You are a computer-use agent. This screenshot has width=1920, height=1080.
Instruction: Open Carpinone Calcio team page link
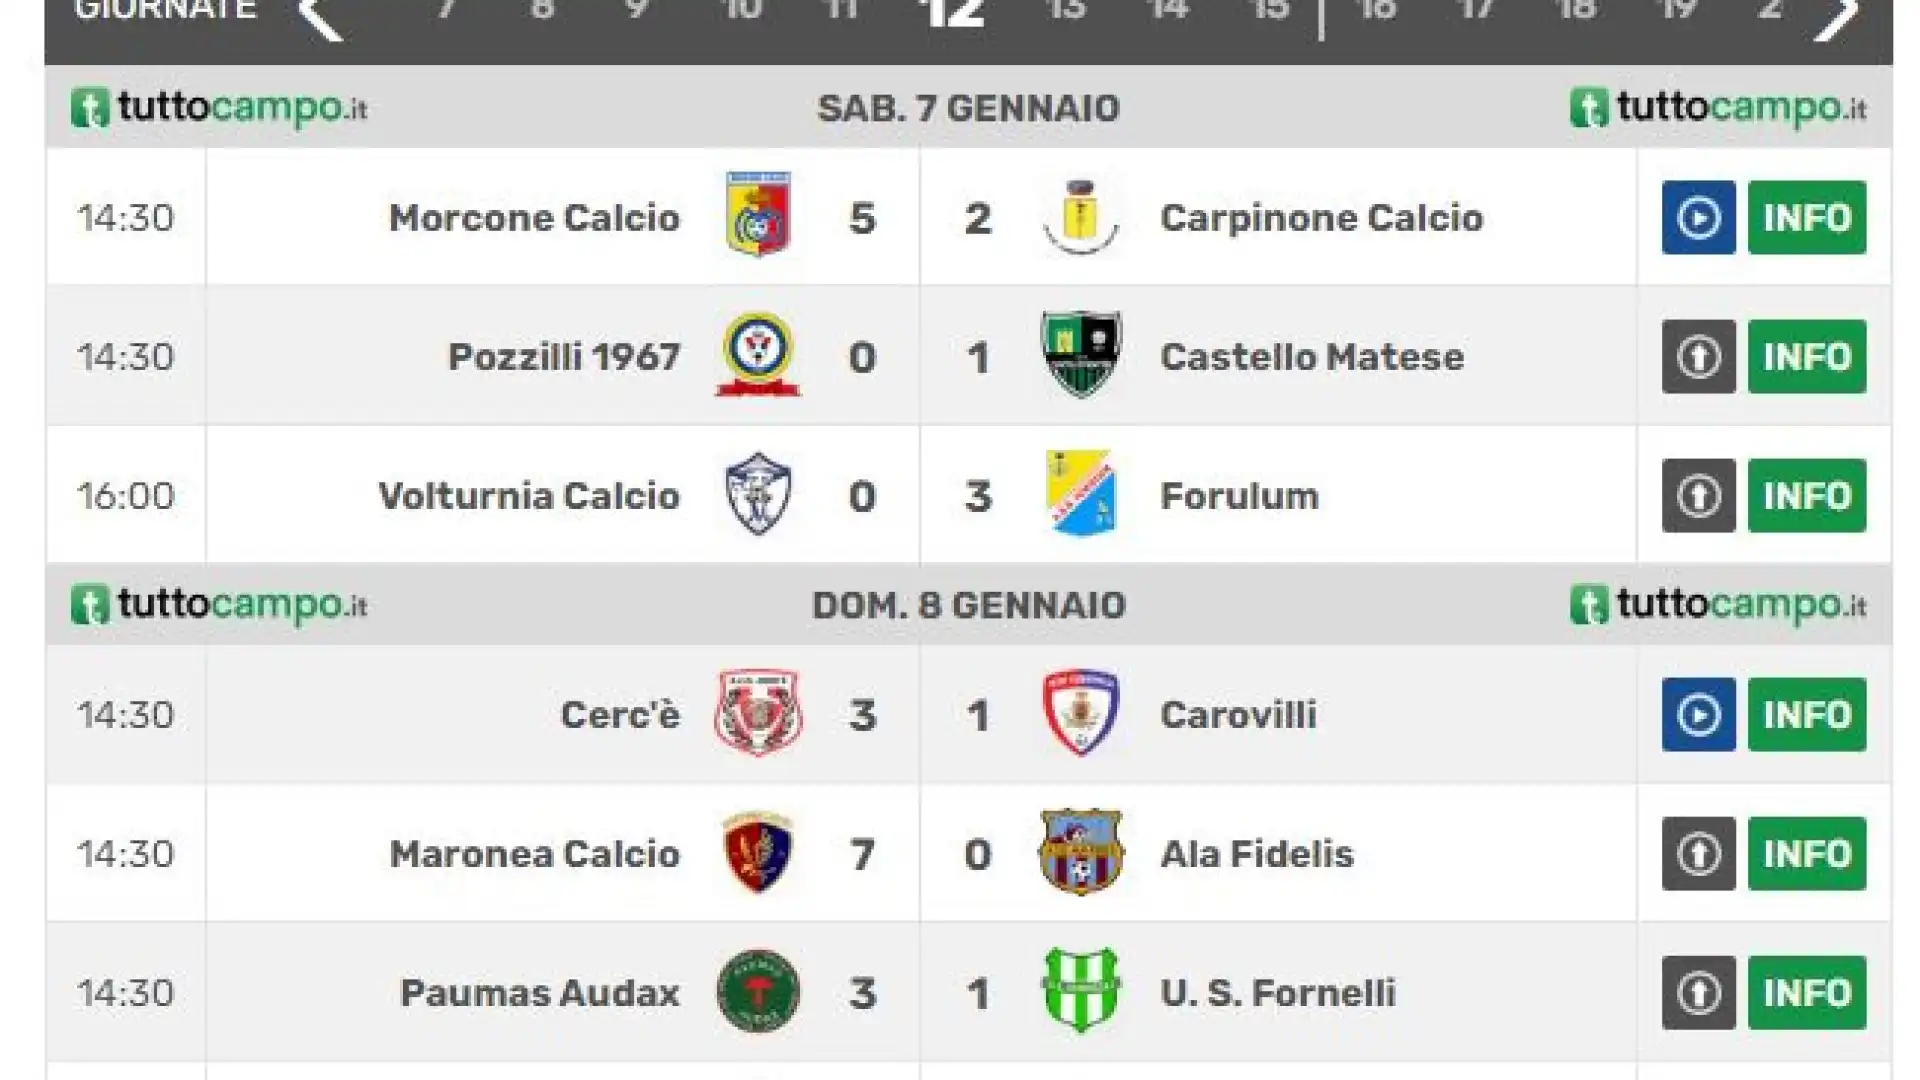pos(1321,218)
